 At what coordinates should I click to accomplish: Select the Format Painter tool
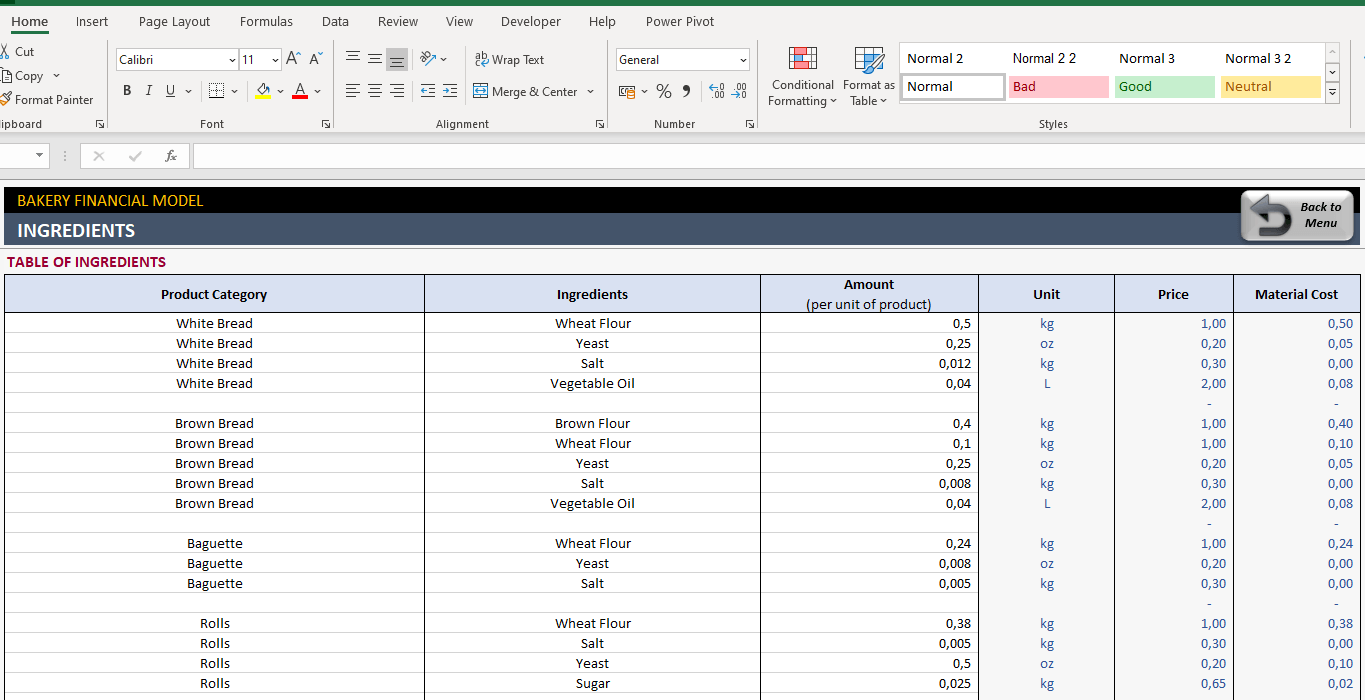pos(48,99)
